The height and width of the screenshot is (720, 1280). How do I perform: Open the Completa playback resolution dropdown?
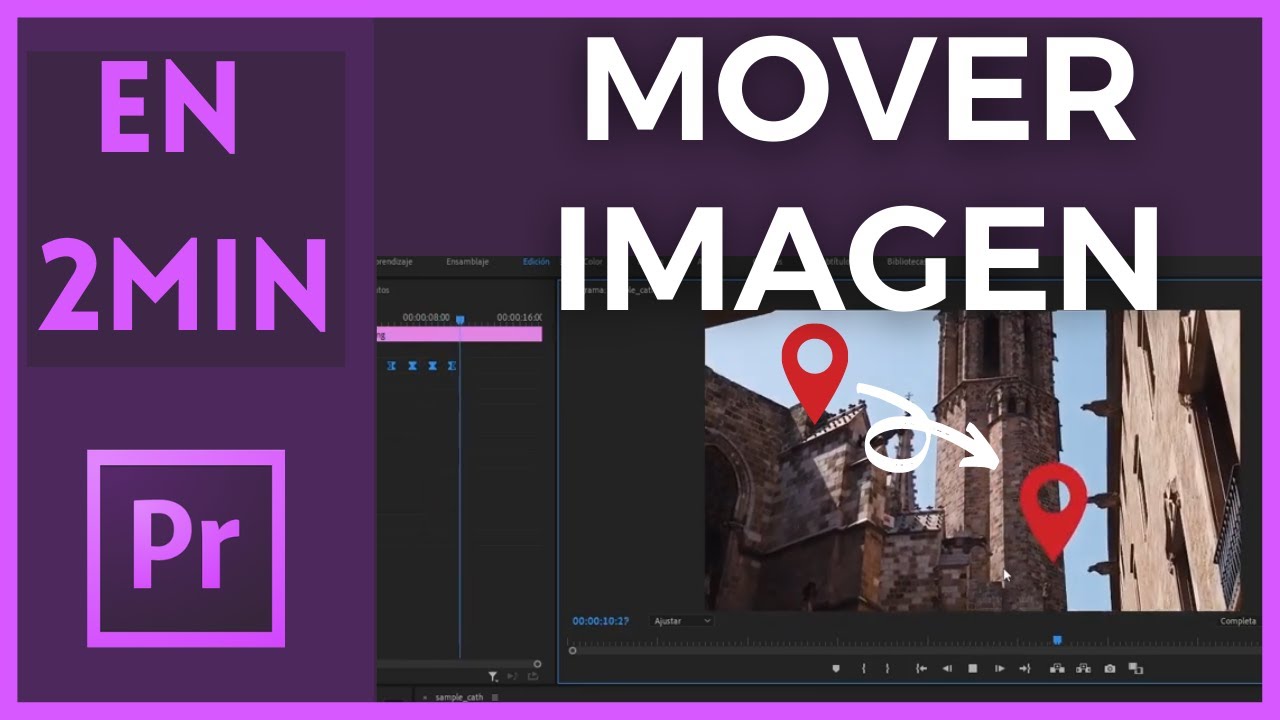point(1238,621)
